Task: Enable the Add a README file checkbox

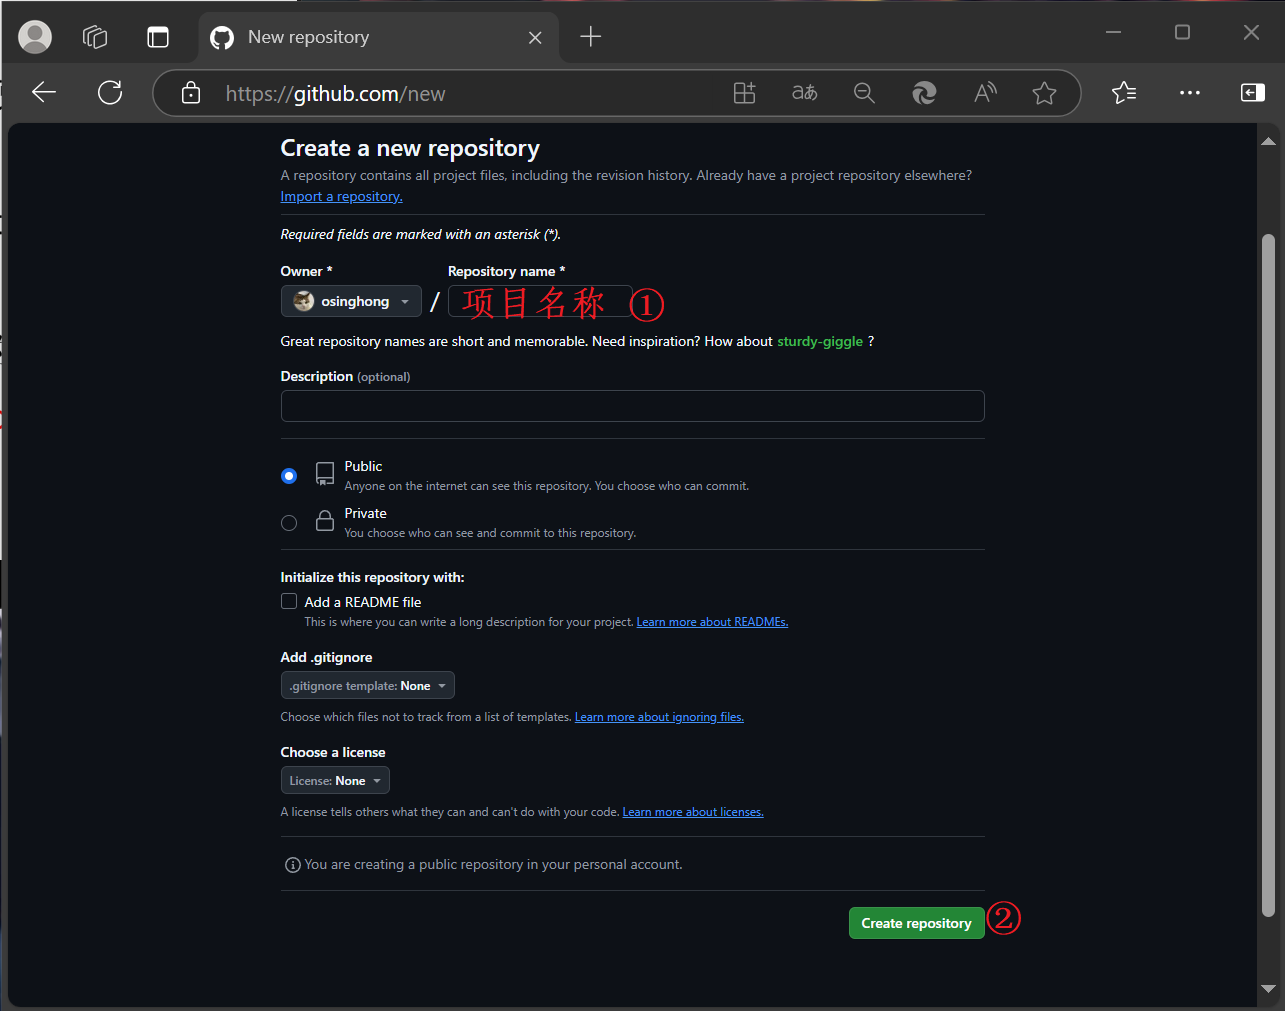Action: [289, 601]
